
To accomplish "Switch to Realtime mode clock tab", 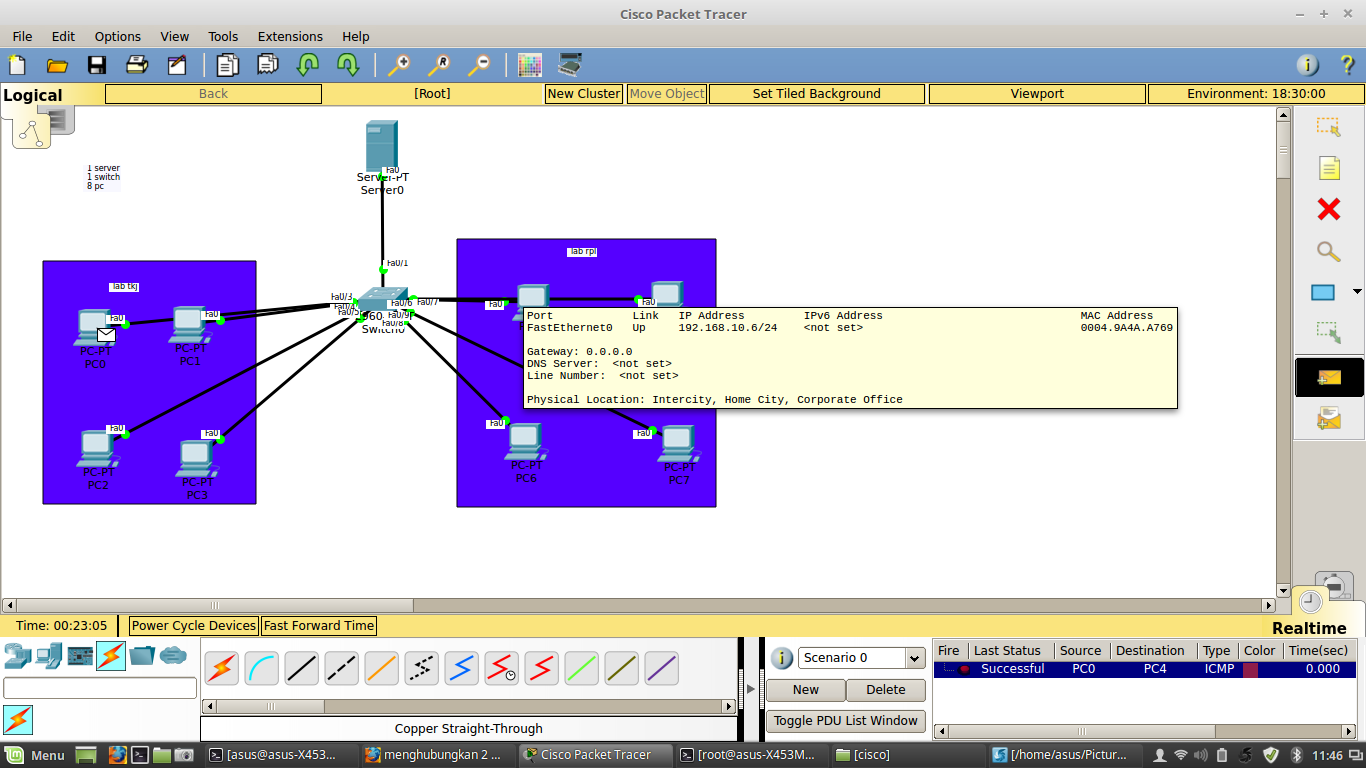I will click(x=1310, y=602).
